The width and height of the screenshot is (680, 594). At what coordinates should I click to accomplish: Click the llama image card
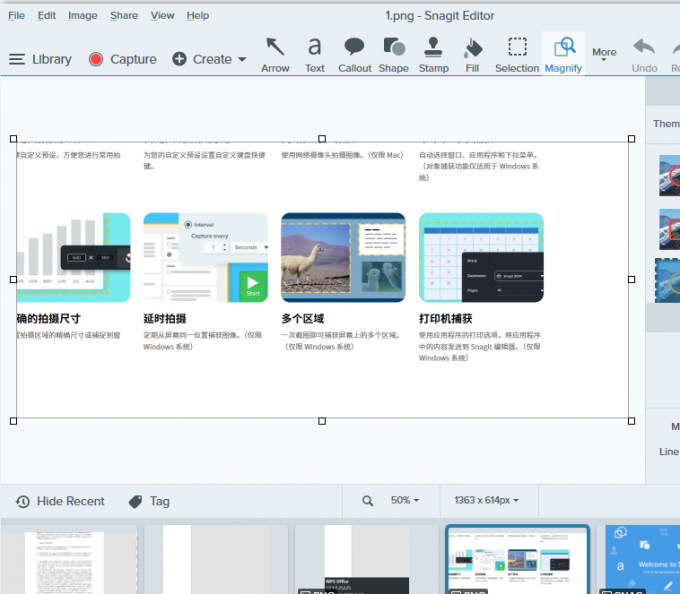tap(343, 258)
